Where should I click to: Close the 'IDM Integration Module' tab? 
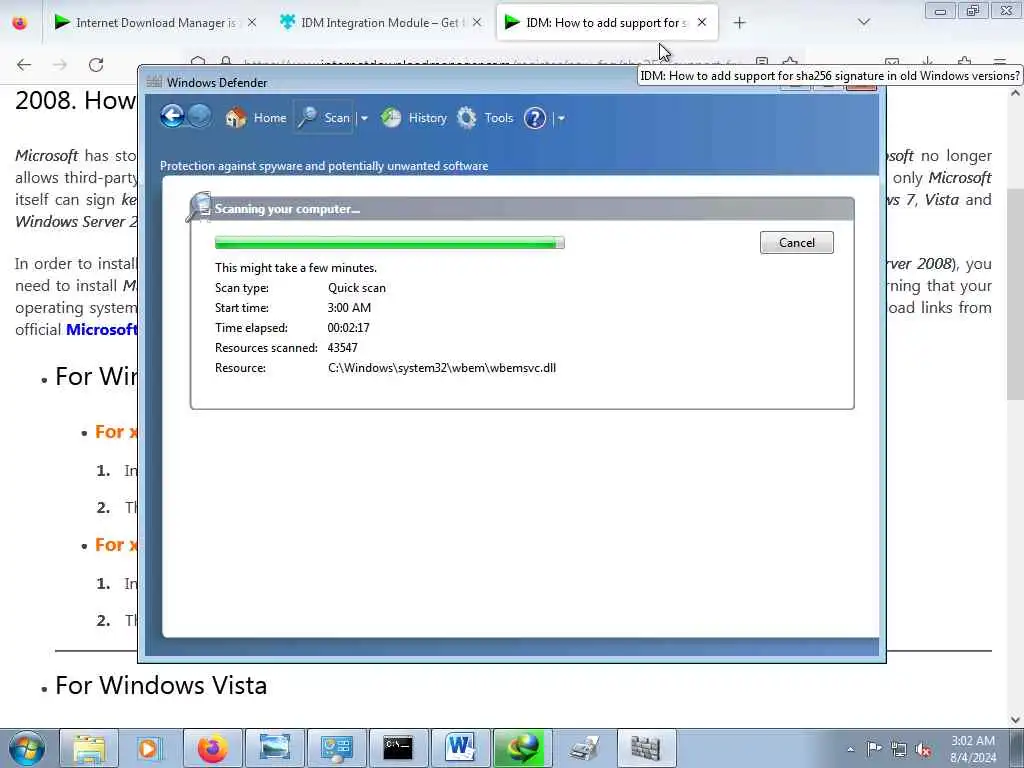tap(477, 22)
